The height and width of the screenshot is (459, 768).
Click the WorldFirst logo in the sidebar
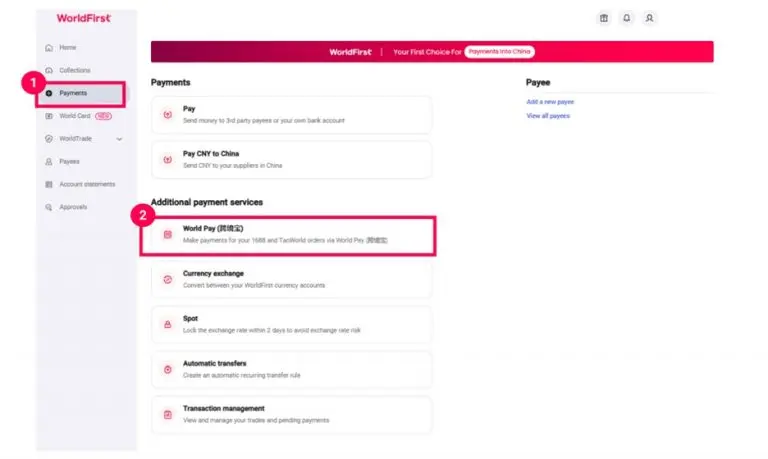(x=84, y=18)
